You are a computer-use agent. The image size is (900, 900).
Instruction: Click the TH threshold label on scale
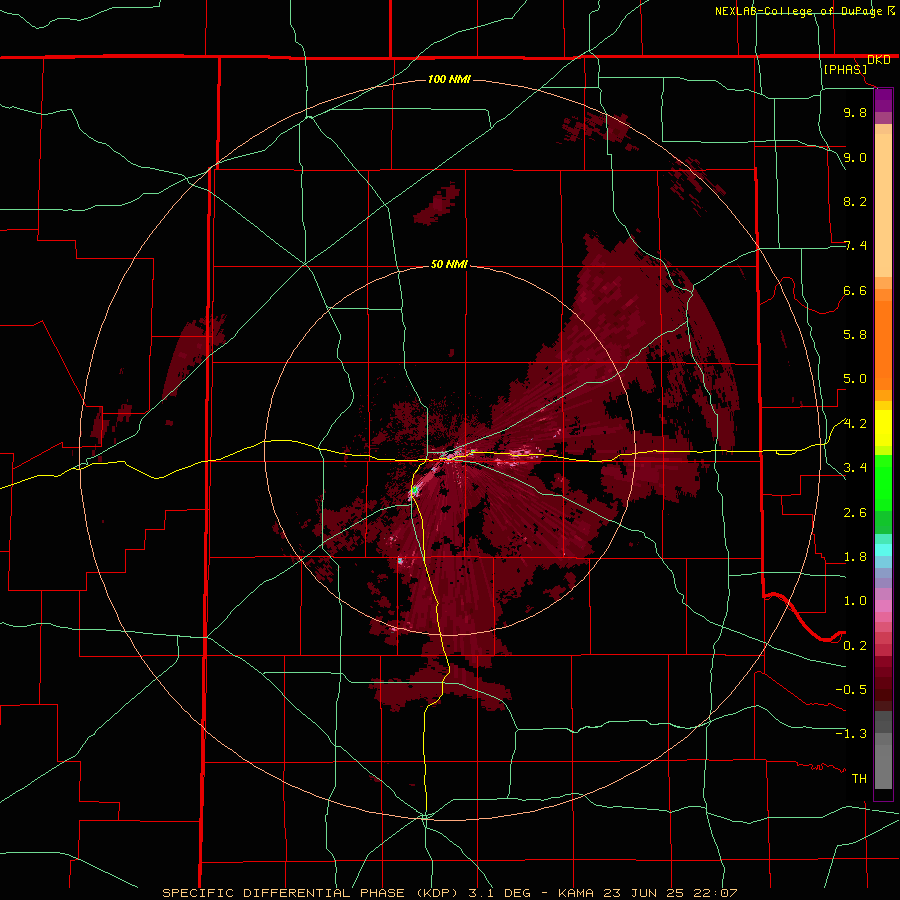click(859, 779)
